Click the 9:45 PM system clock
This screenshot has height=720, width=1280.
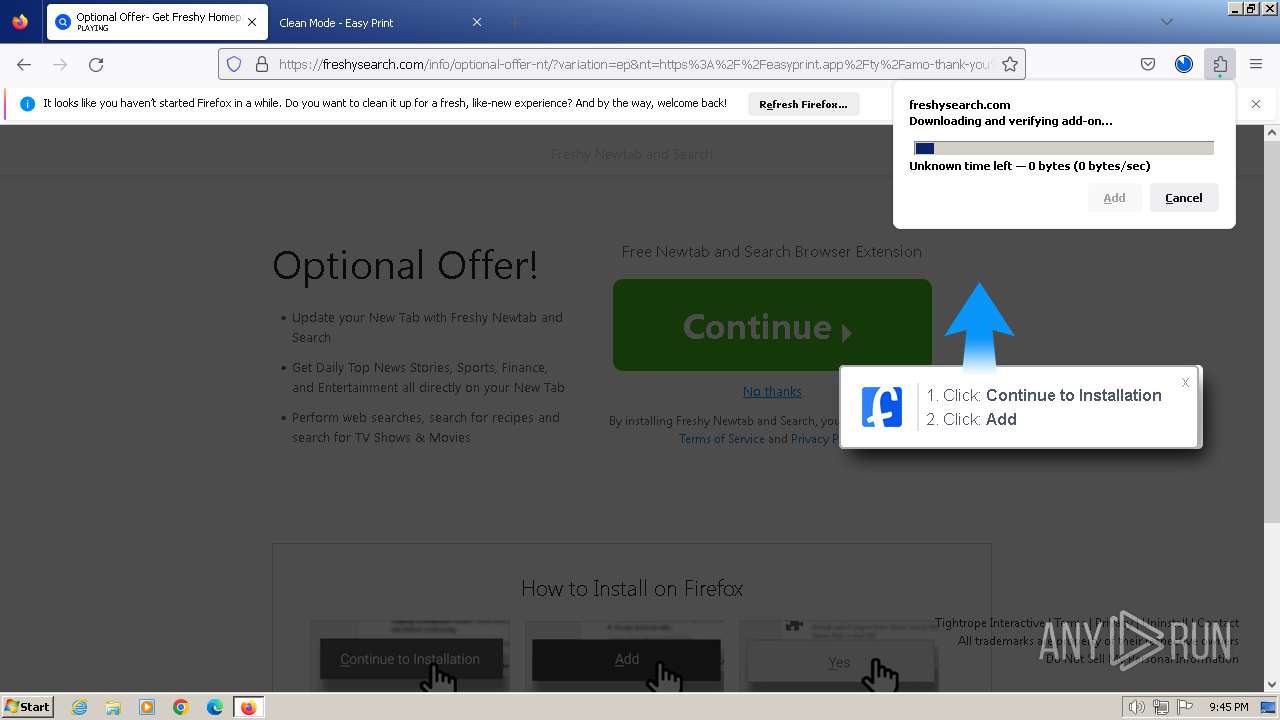pos(1228,707)
